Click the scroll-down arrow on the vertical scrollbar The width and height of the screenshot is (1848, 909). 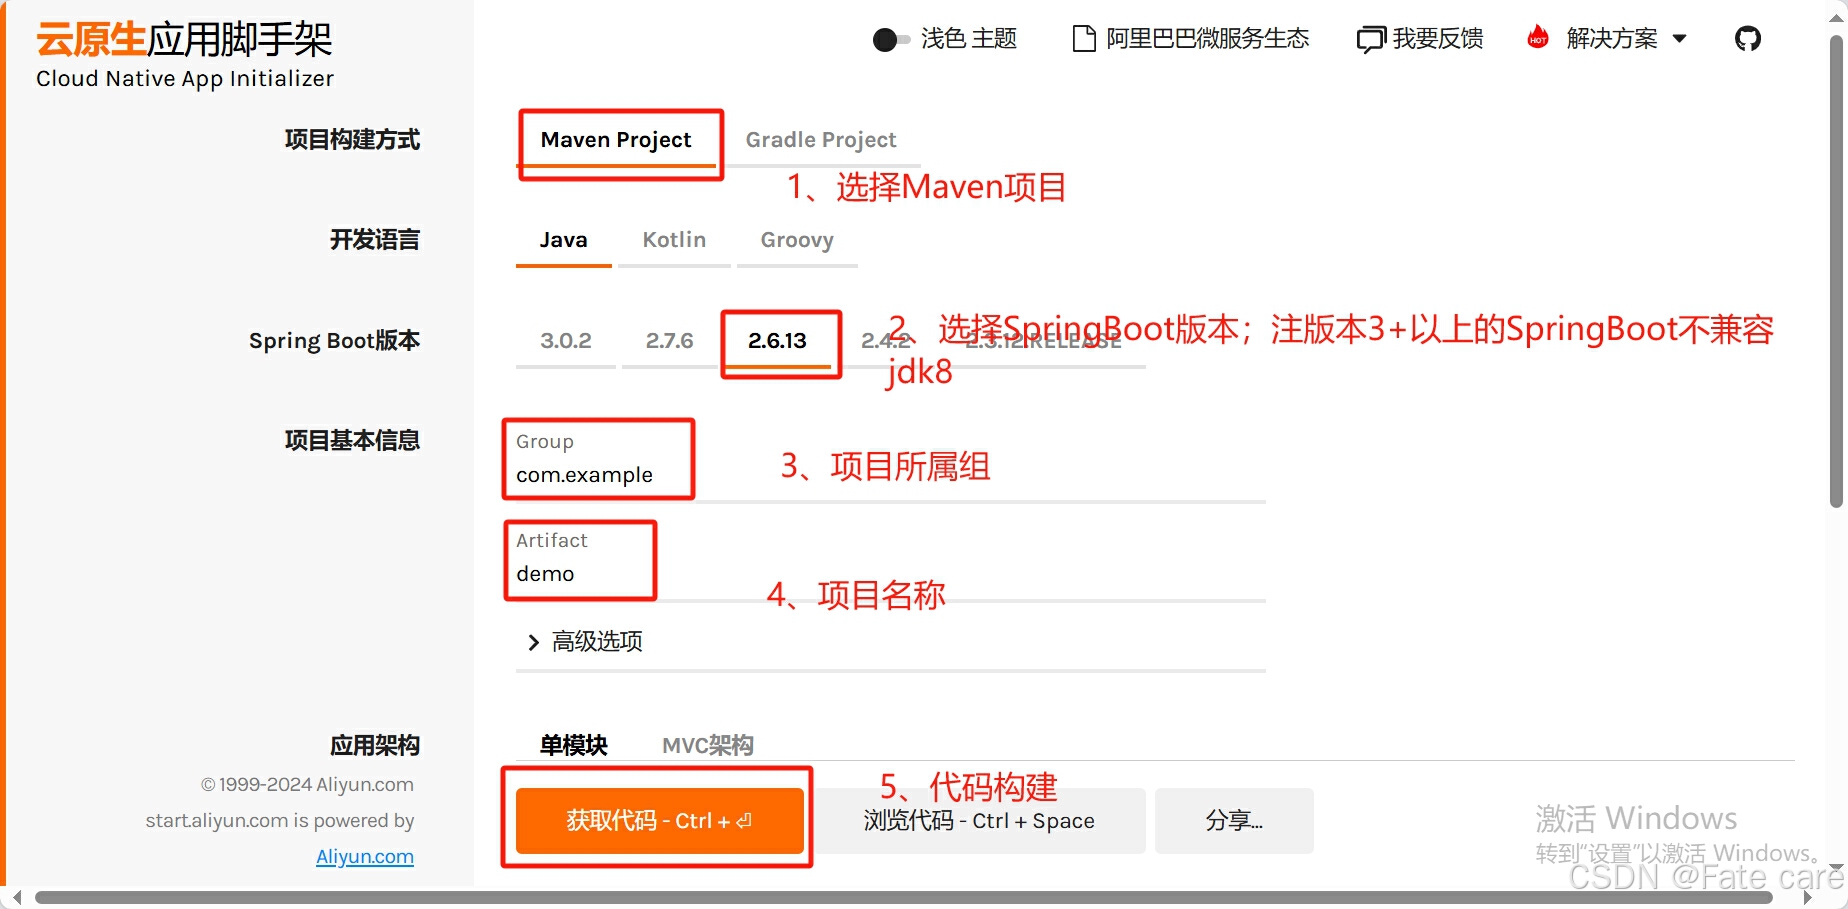(1836, 868)
